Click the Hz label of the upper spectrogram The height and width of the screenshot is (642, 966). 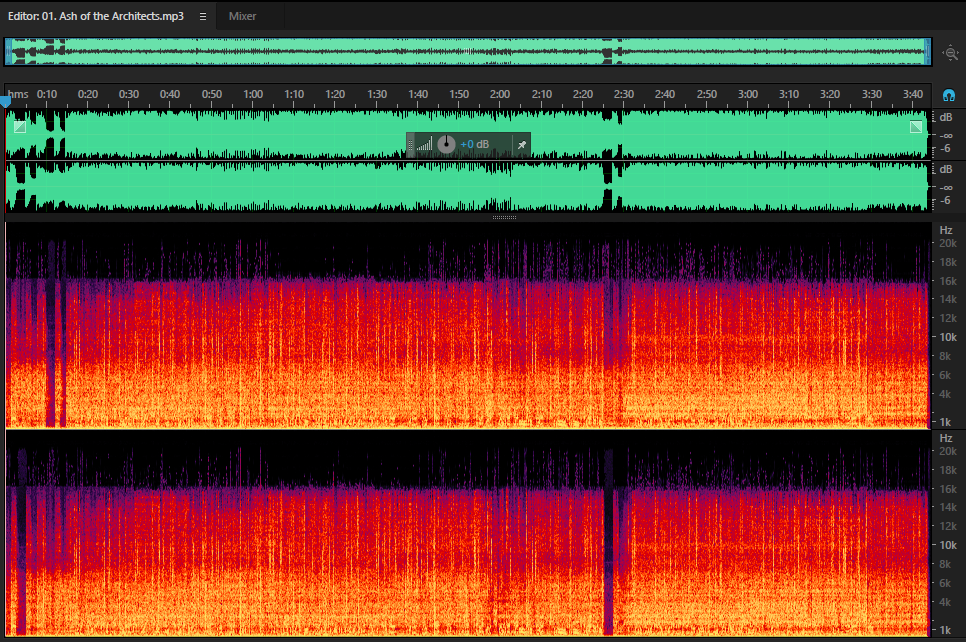pyautogui.click(x=946, y=230)
